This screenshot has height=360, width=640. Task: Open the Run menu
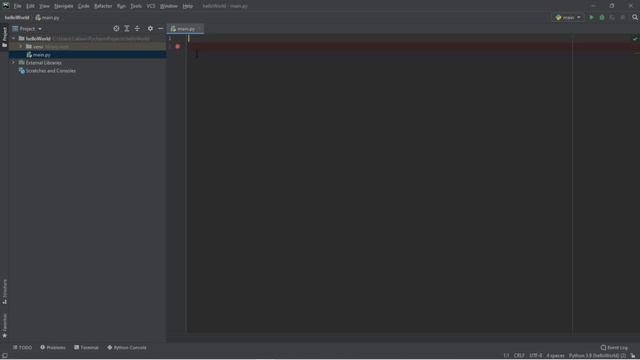121,6
